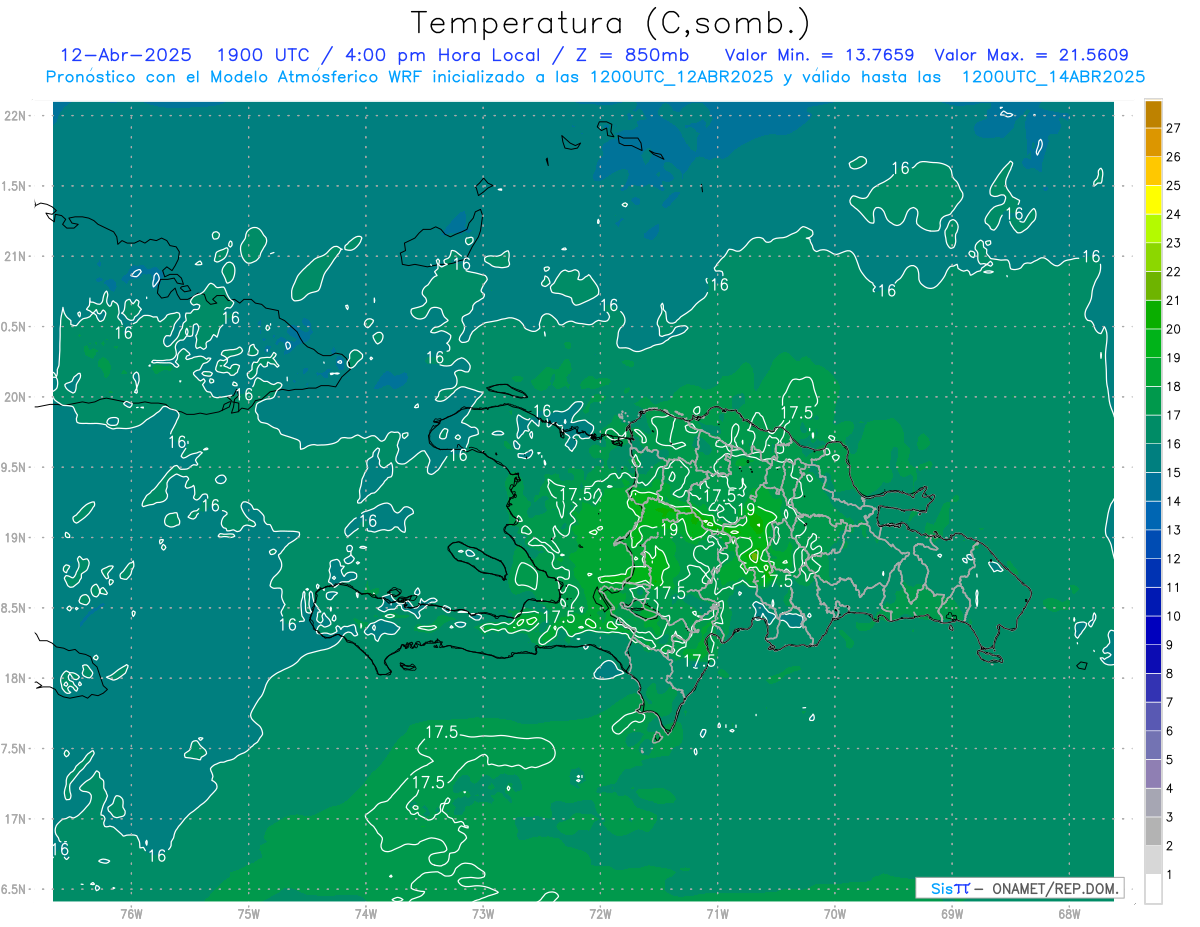
Task: Select the date text "12-Abr-2025"
Action: coord(126,55)
